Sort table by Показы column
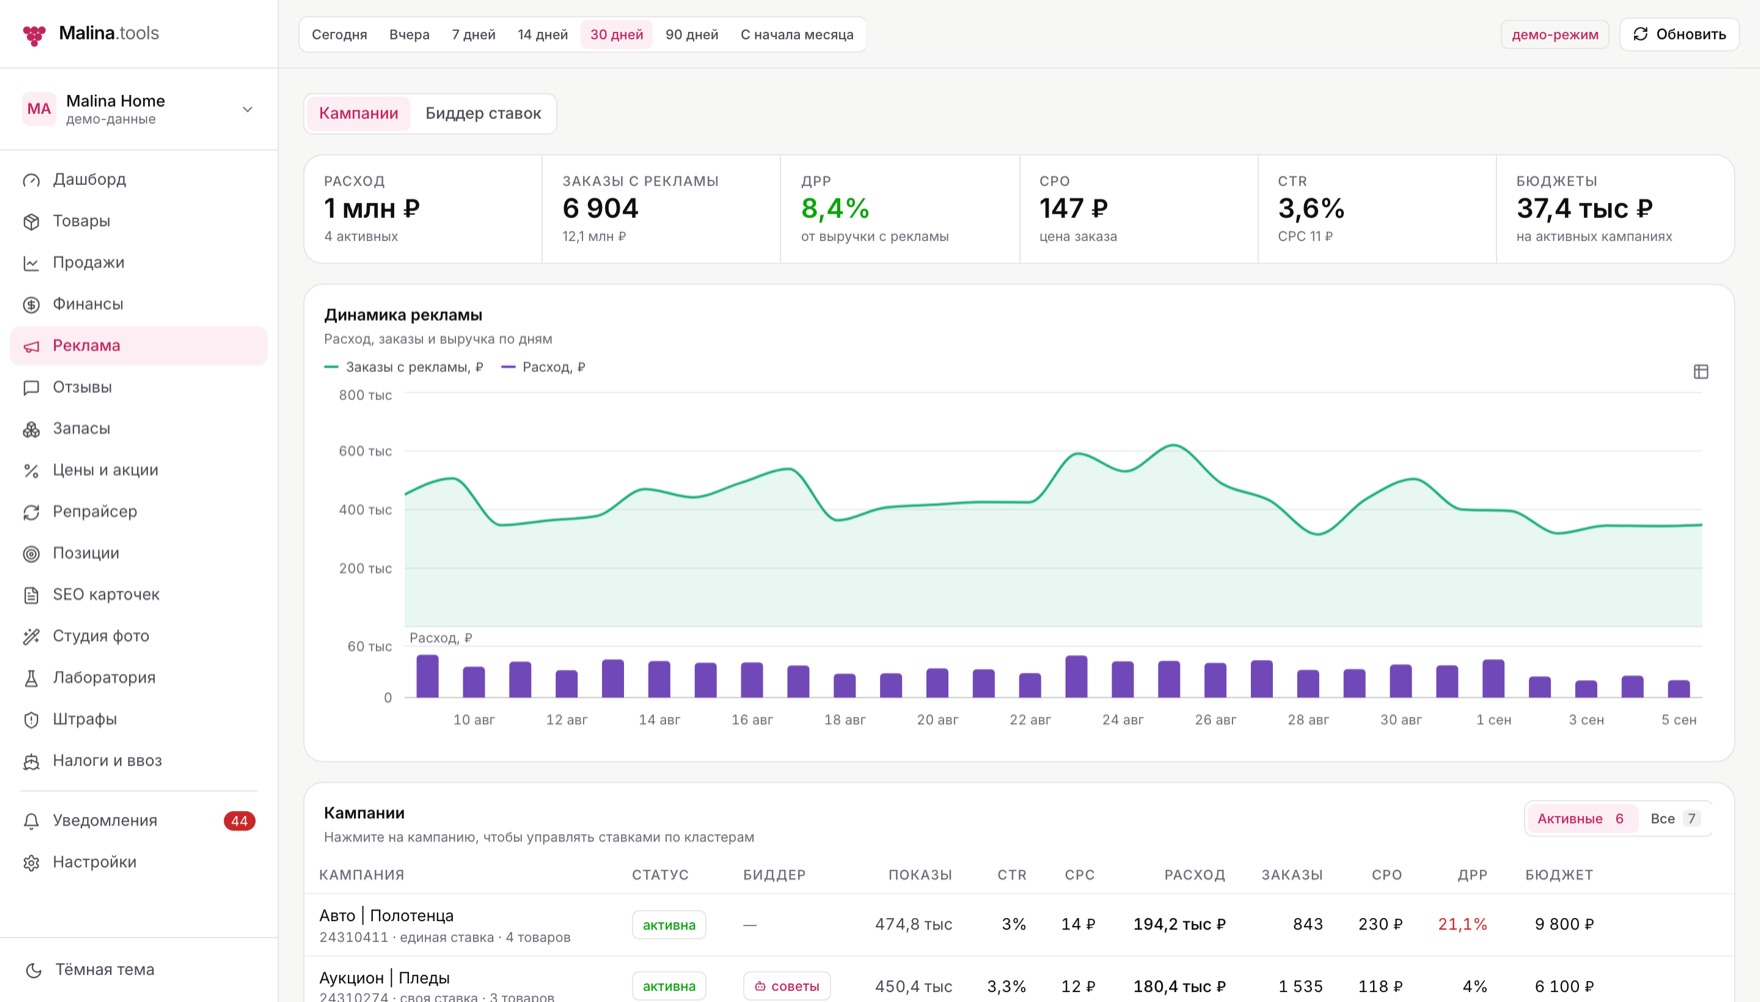 pyautogui.click(x=920, y=875)
